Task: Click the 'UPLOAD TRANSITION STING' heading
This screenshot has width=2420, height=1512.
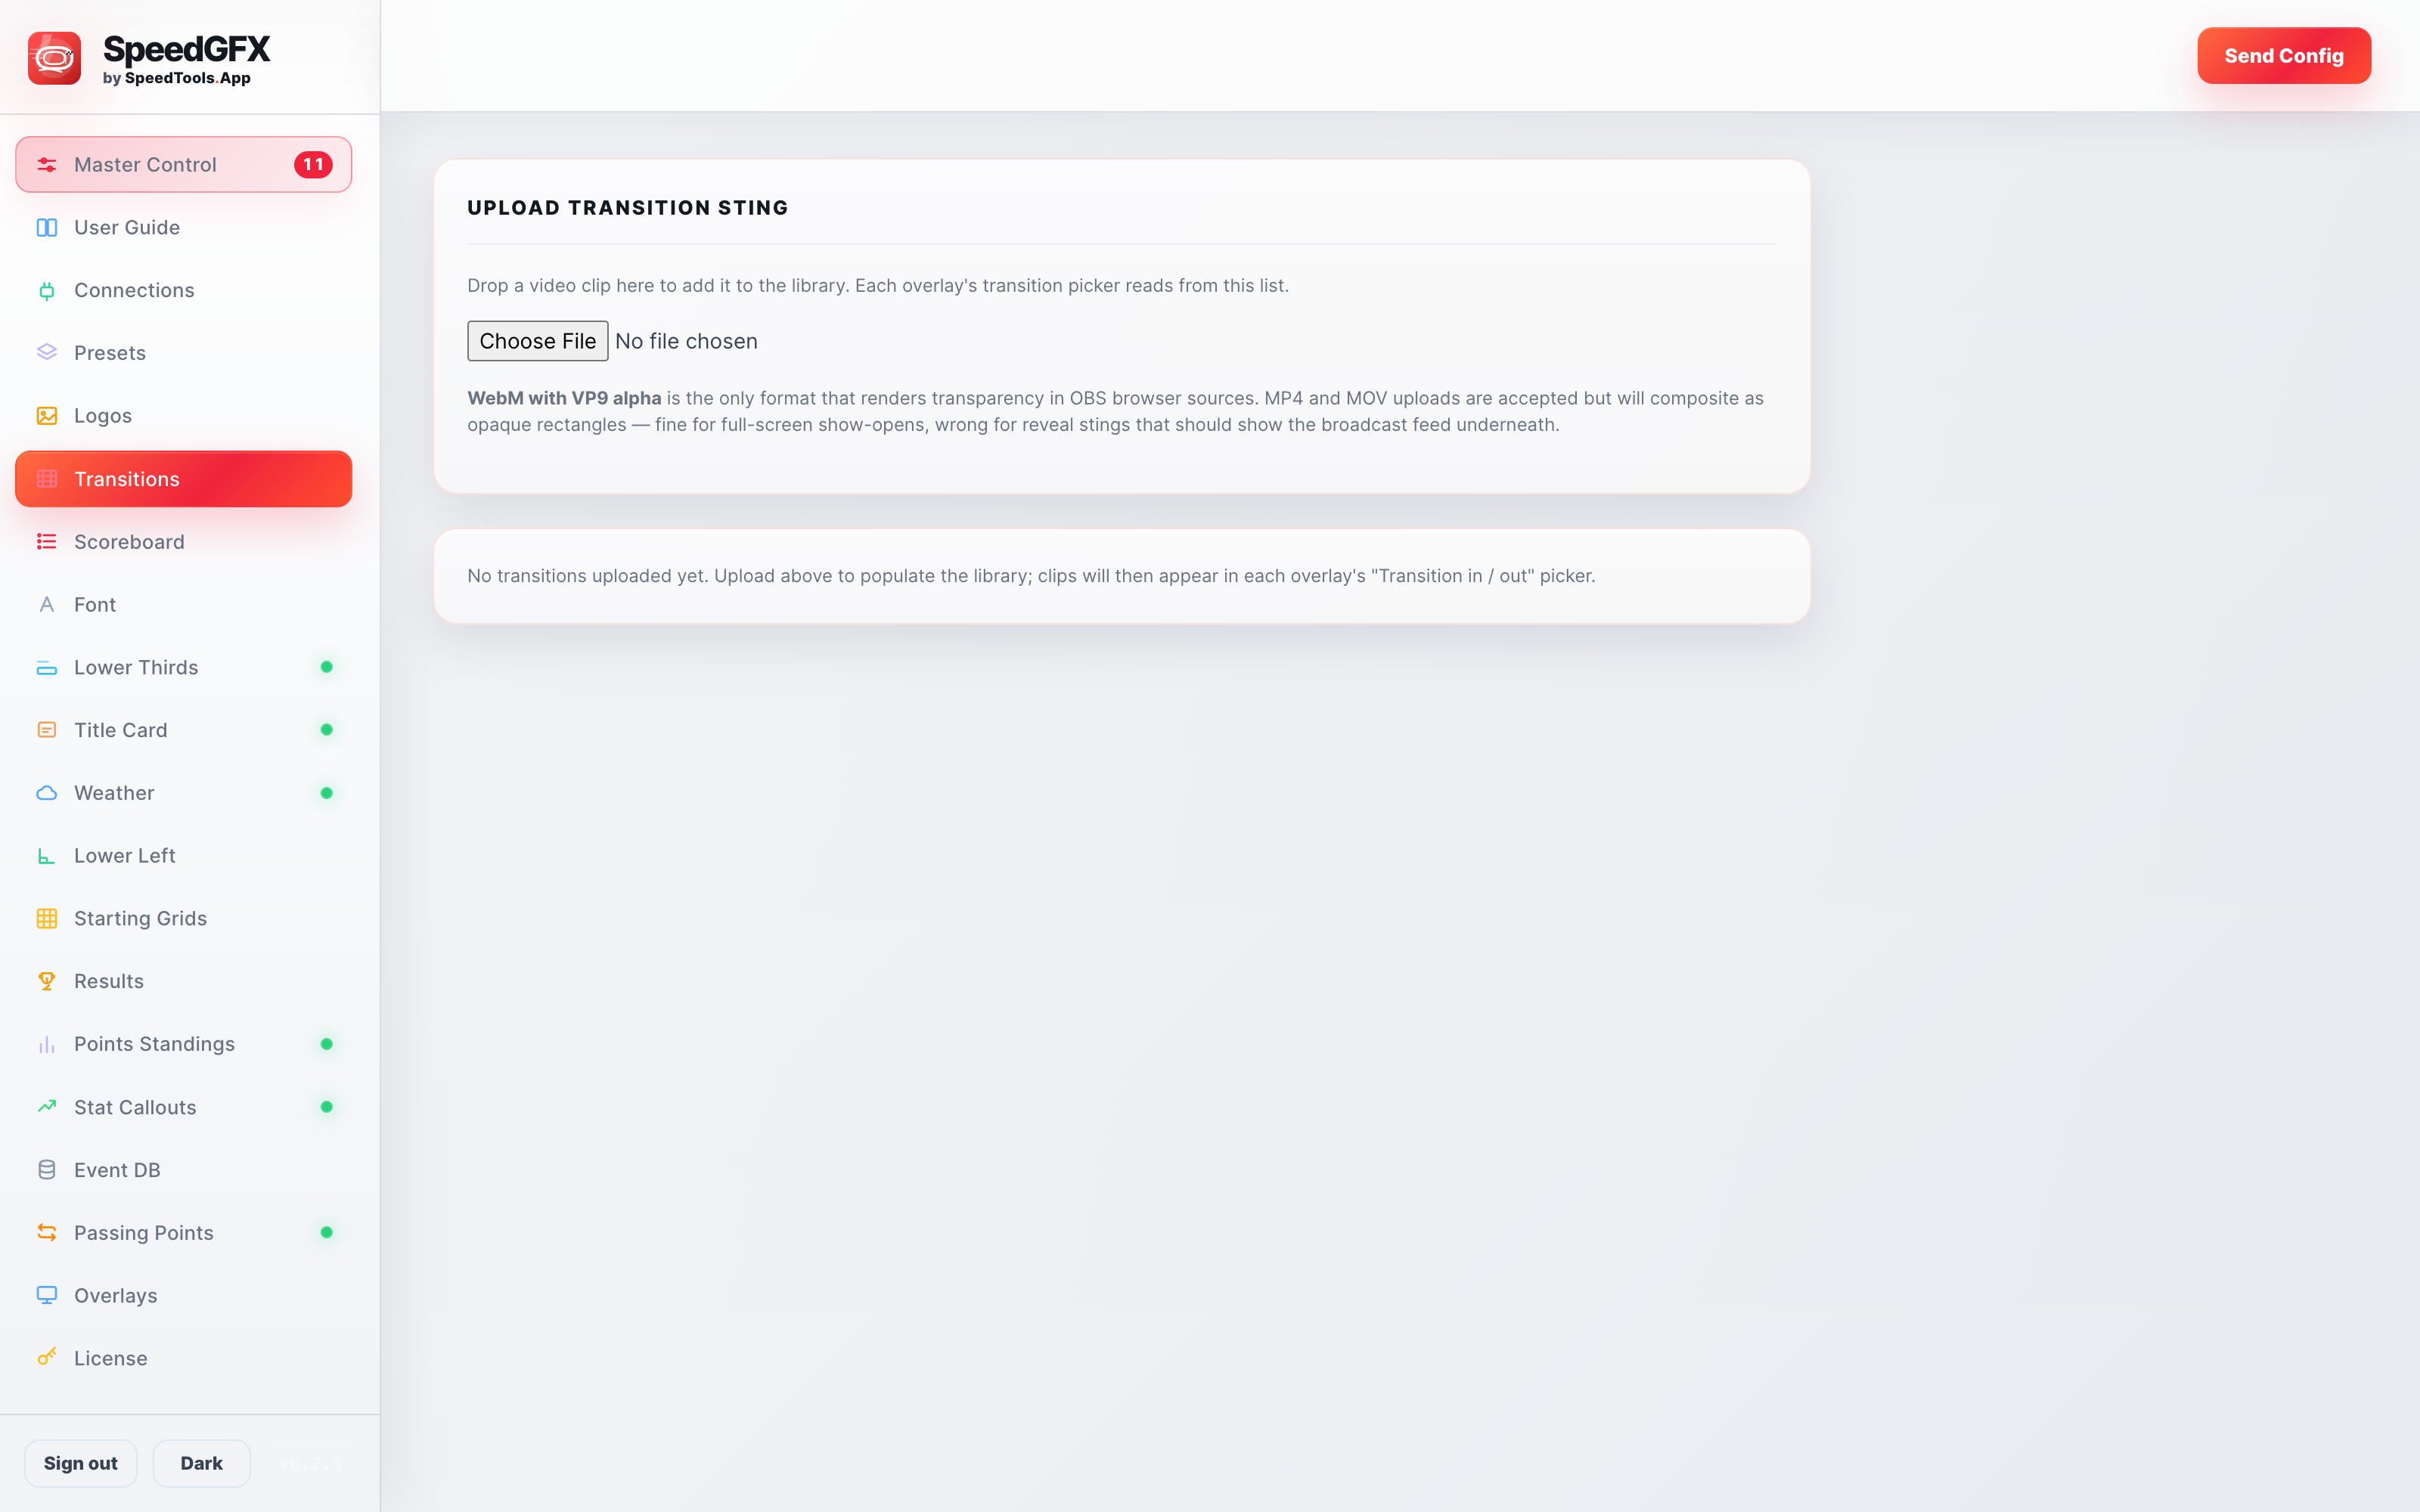Action: click(628, 208)
